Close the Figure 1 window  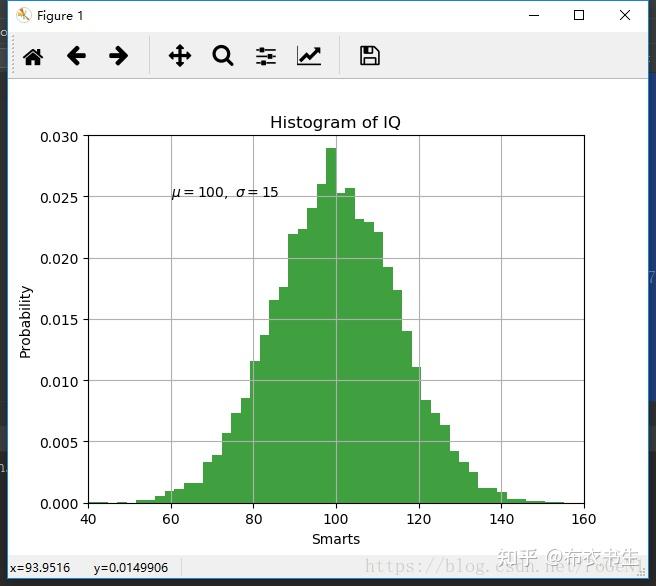pos(625,15)
